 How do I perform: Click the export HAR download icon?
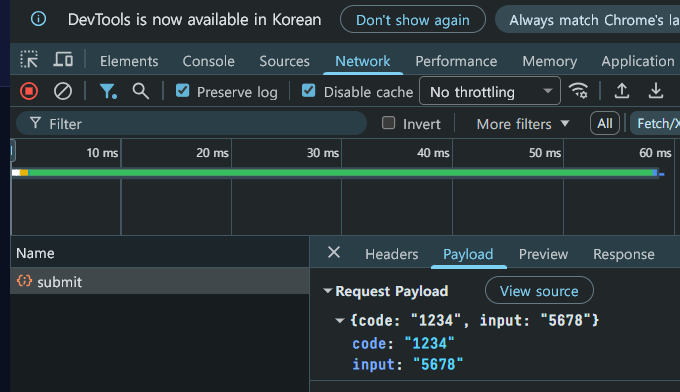coord(656,91)
